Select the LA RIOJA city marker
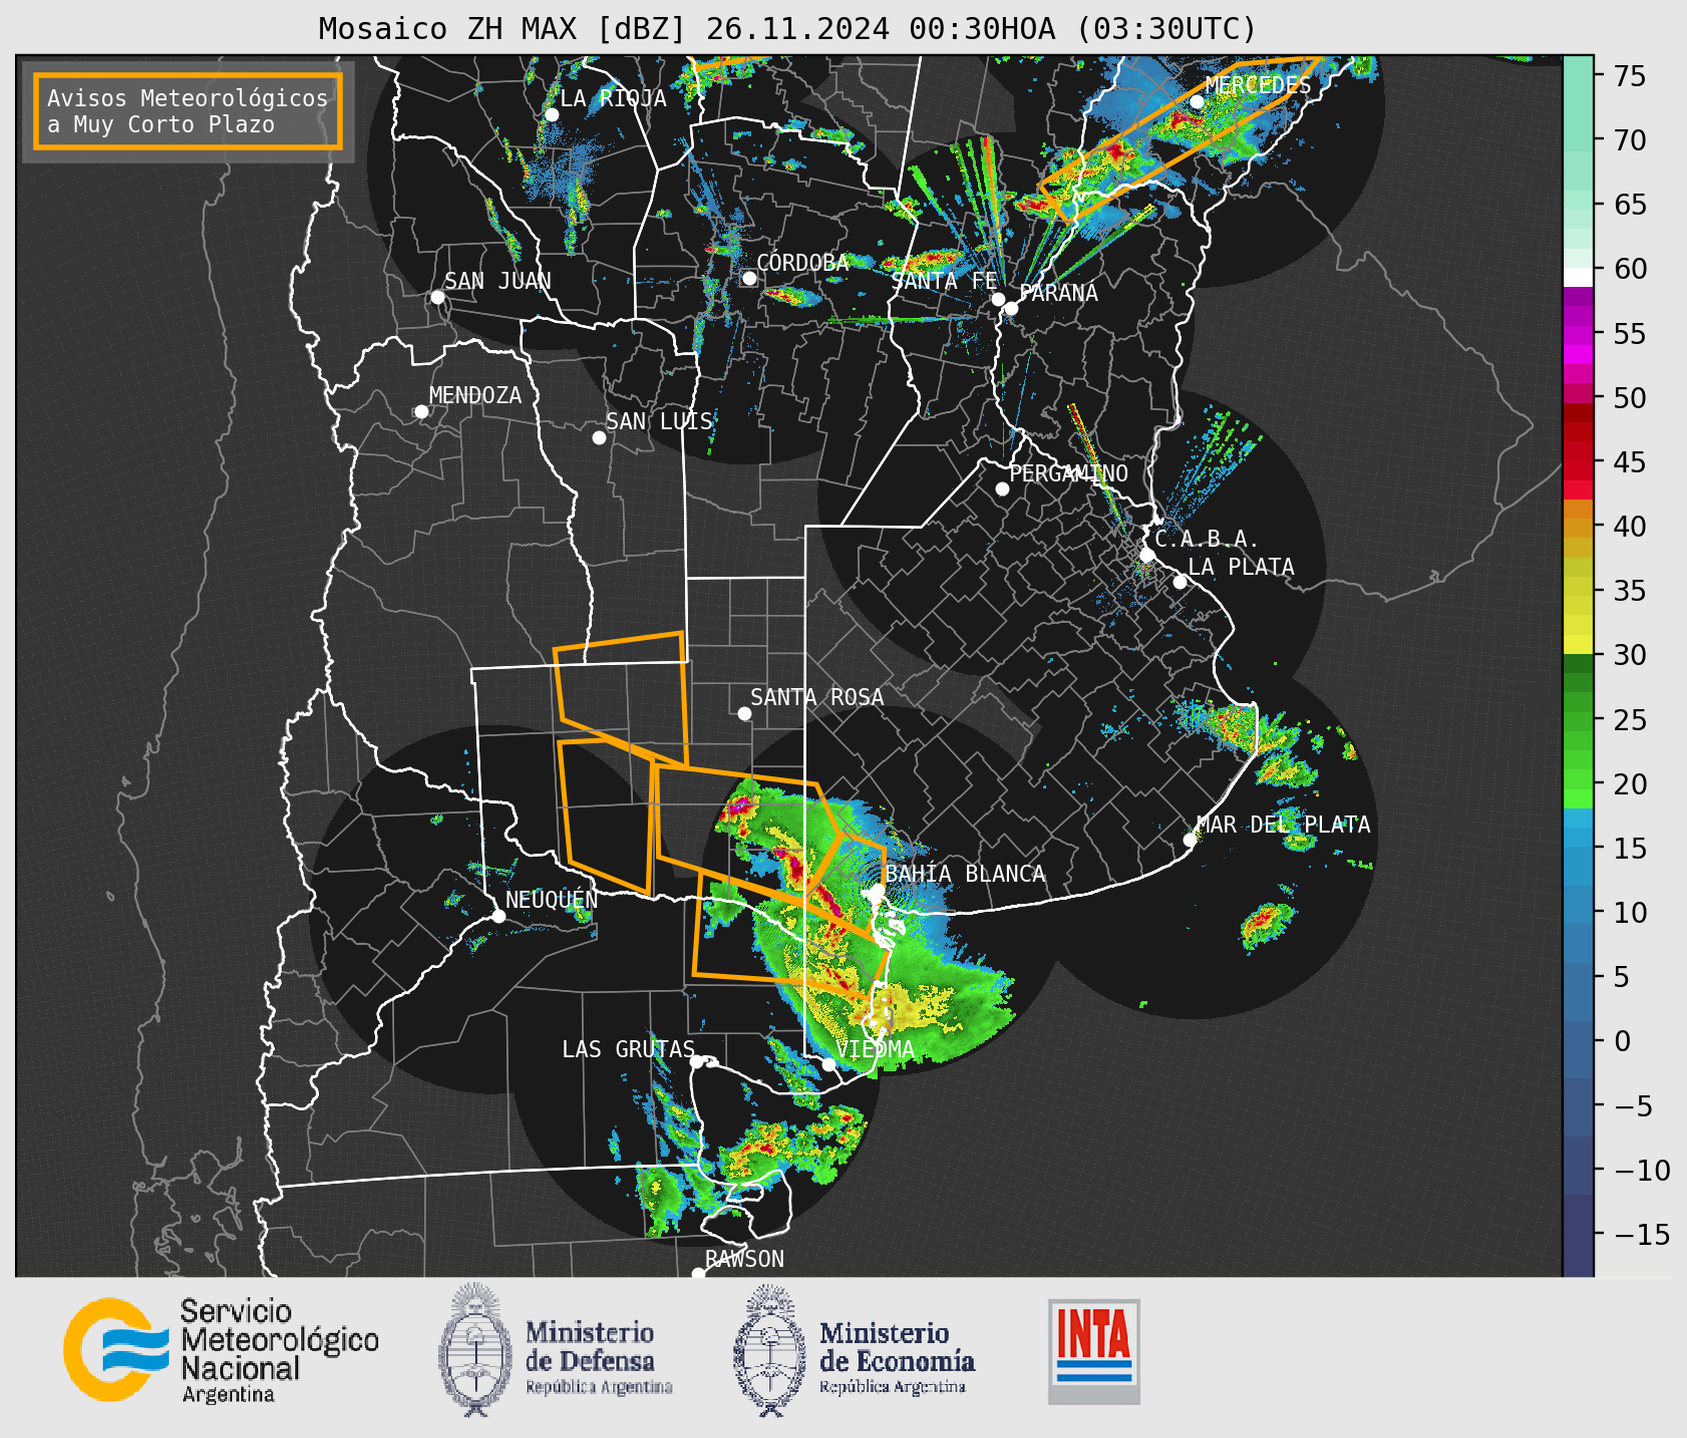Viewport: 1687px width, 1438px height. (551, 115)
